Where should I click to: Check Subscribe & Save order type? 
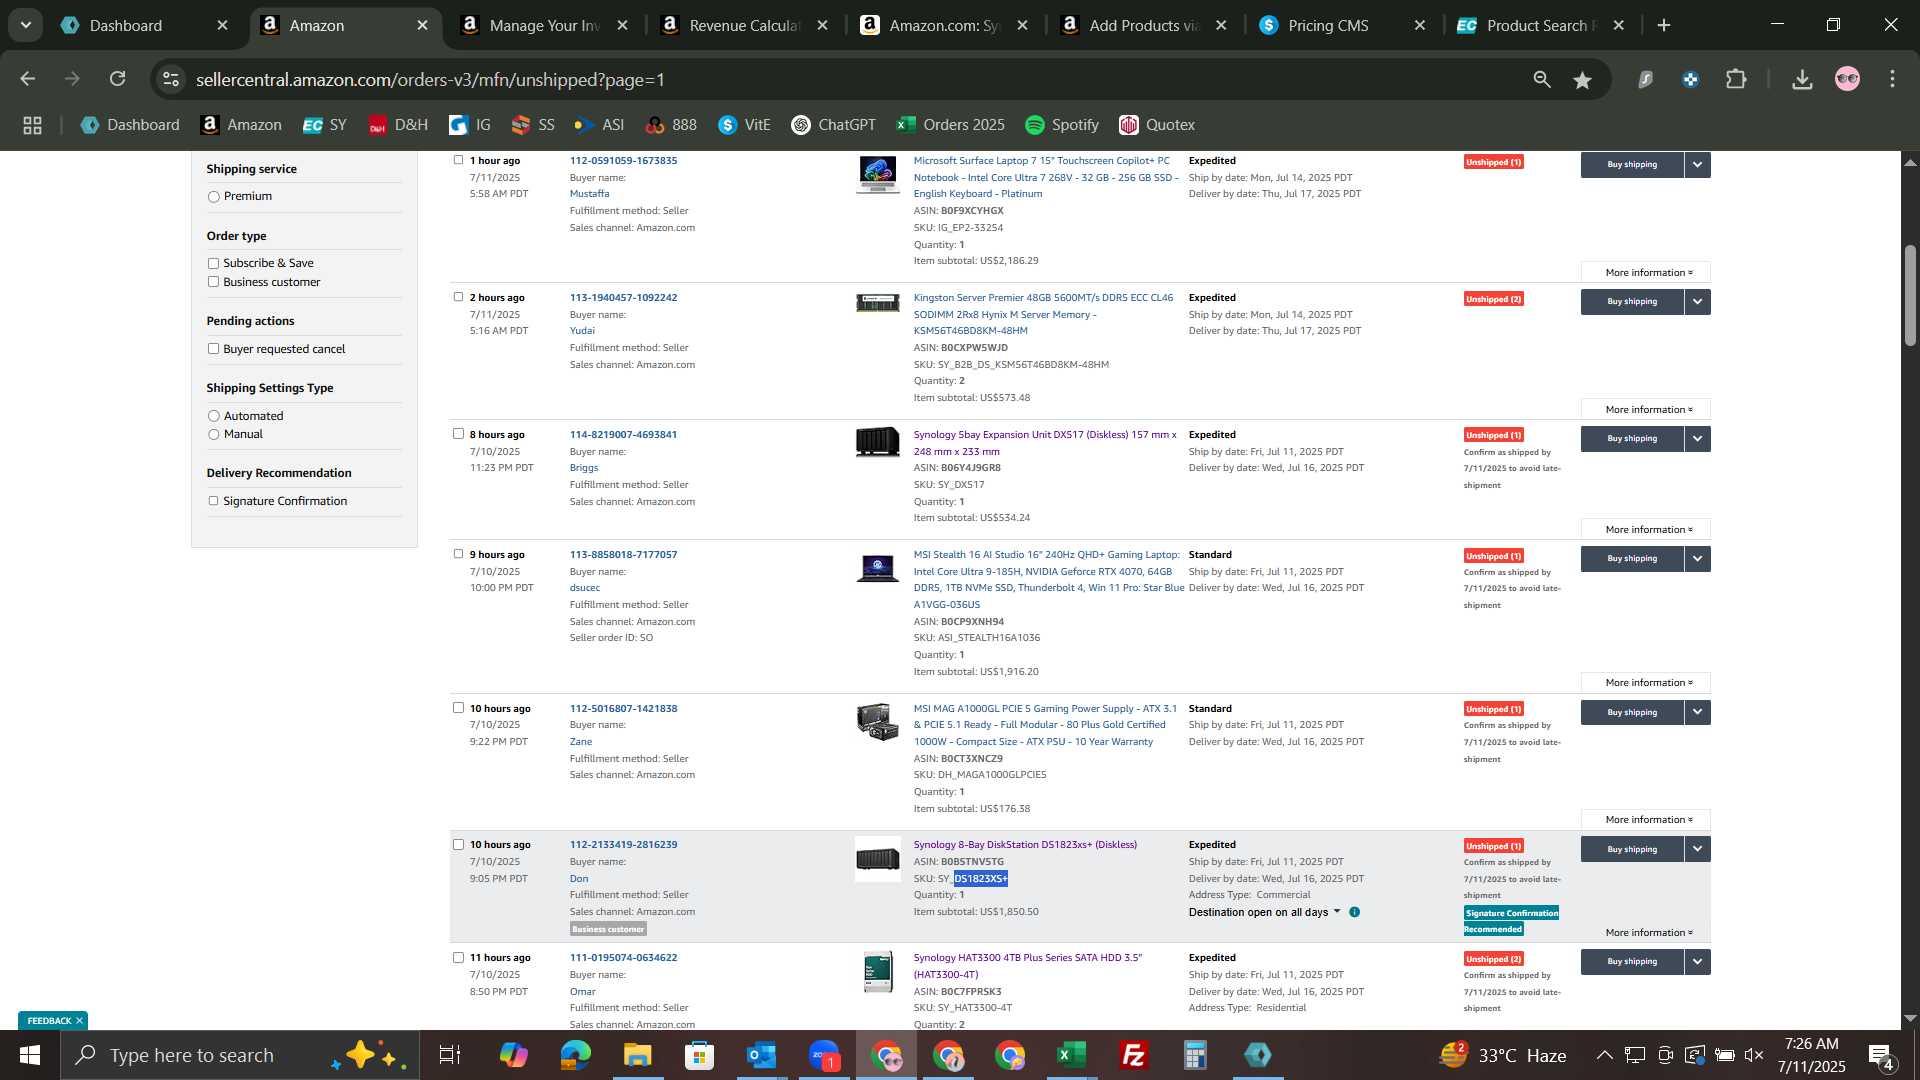click(x=213, y=263)
